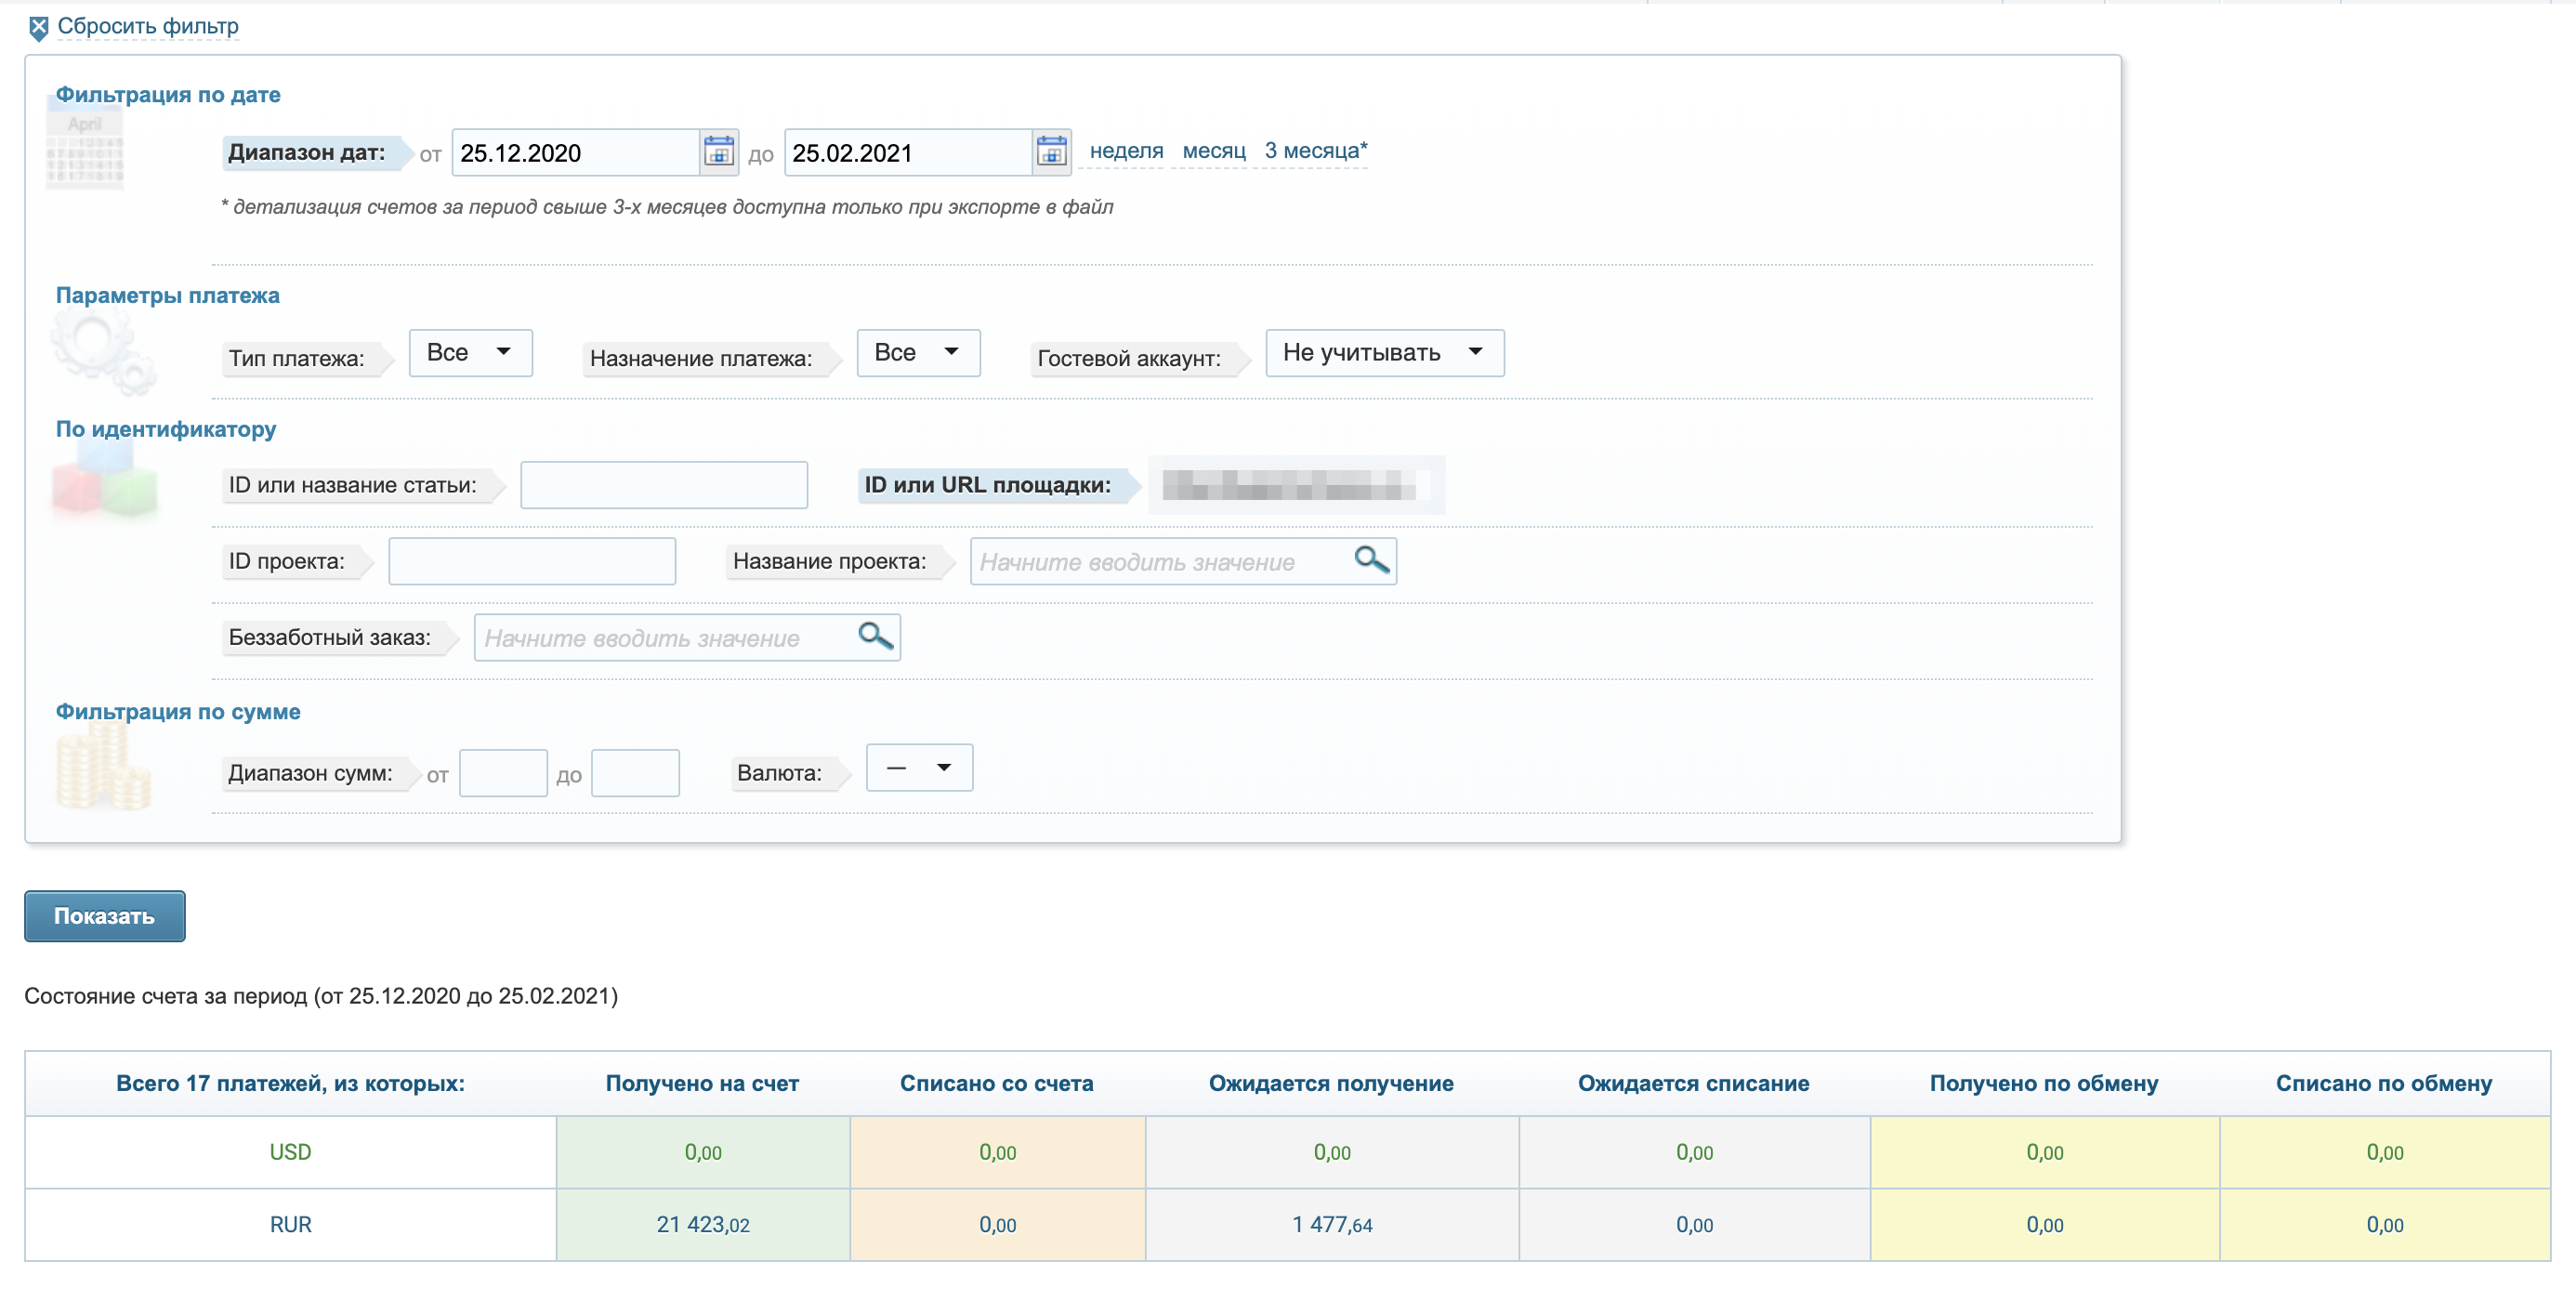Open the payment purpose dropdown
The width and height of the screenshot is (2576, 1301).
(x=917, y=352)
